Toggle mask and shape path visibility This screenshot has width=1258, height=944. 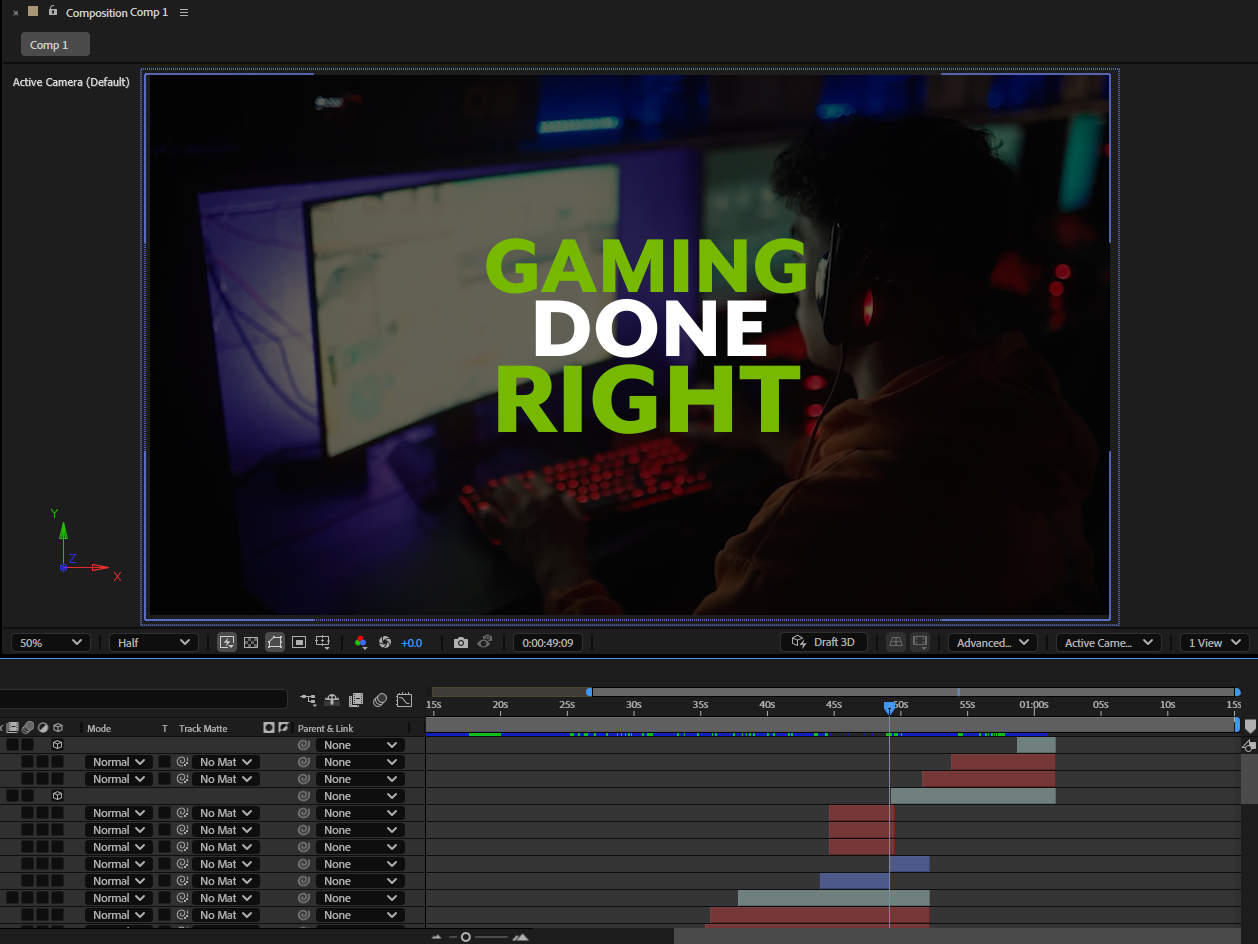275,643
